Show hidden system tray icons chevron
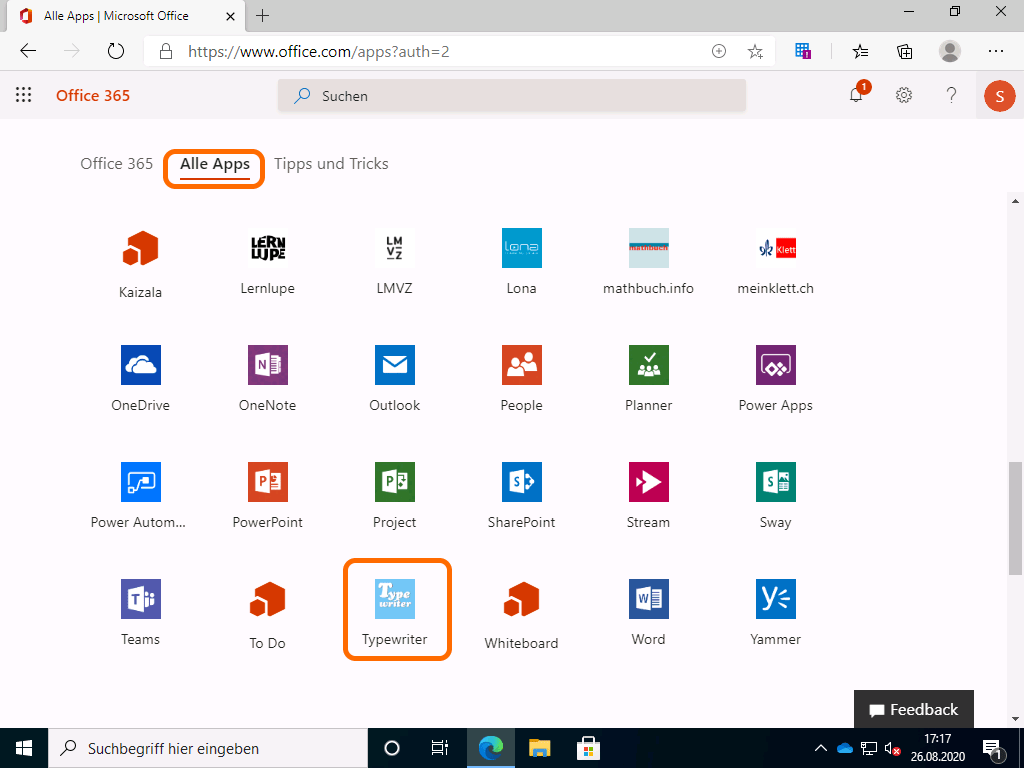This screenshot has width=1024, height=768. pos(821,748)
